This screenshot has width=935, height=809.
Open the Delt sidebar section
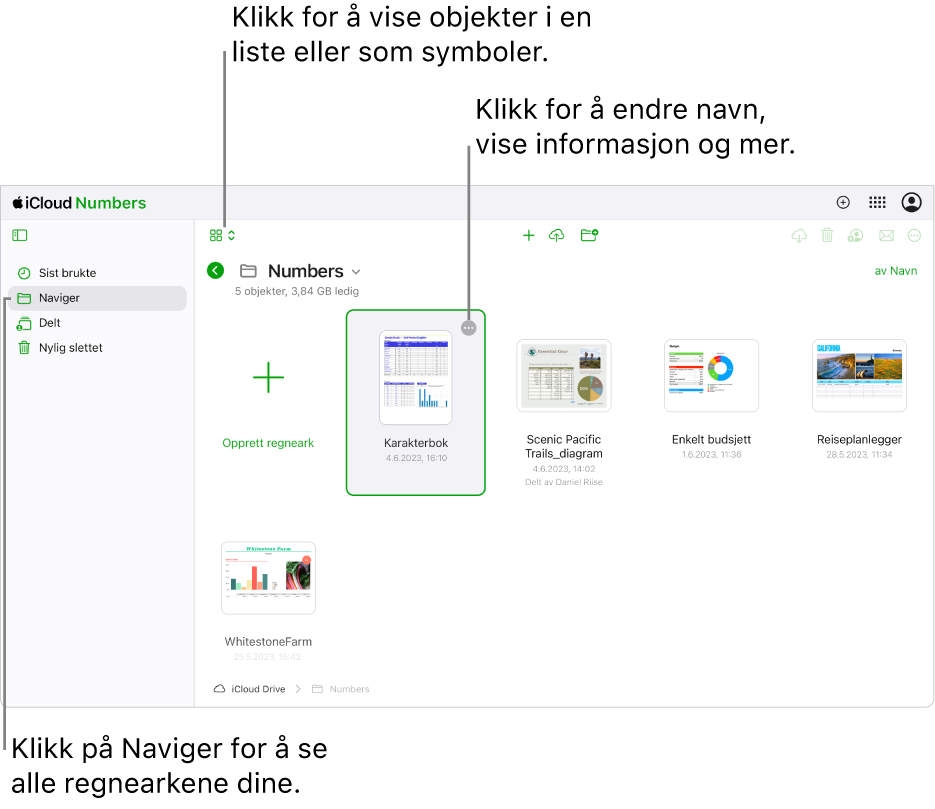[97, 323]
